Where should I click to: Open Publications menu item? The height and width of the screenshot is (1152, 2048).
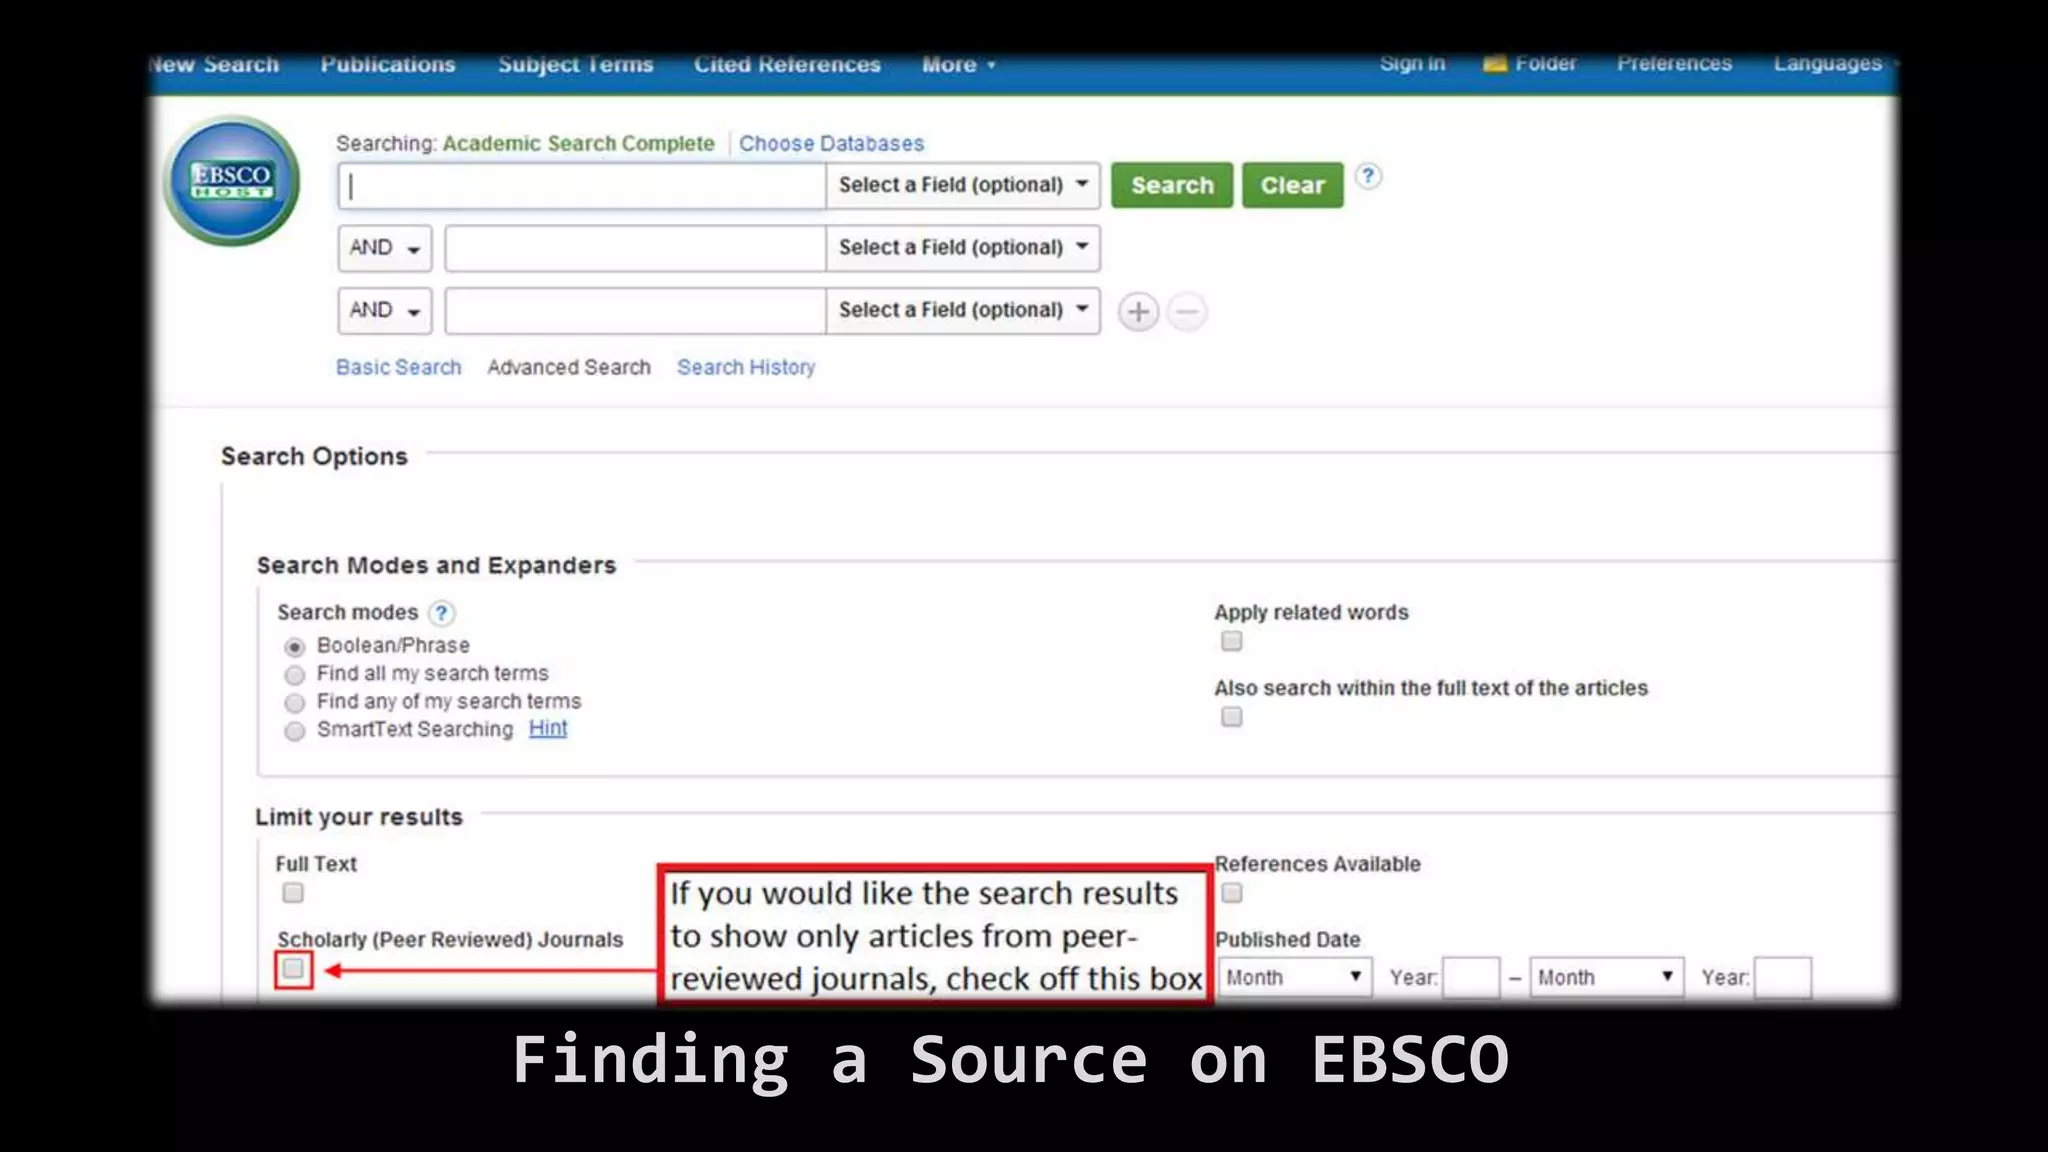coord(388,65)
